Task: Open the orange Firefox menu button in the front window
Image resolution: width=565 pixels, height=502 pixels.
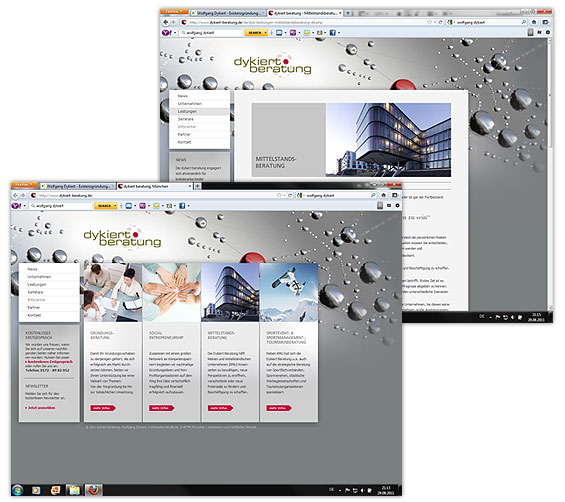Action: 24,185
